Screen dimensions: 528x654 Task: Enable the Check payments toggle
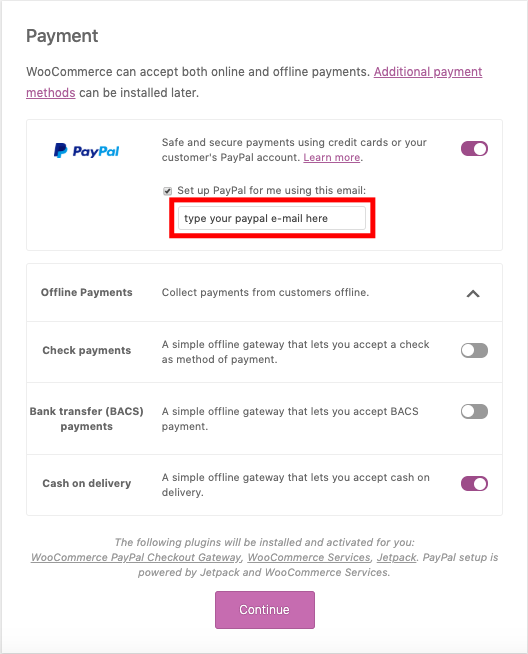click(x=474, y=350)
